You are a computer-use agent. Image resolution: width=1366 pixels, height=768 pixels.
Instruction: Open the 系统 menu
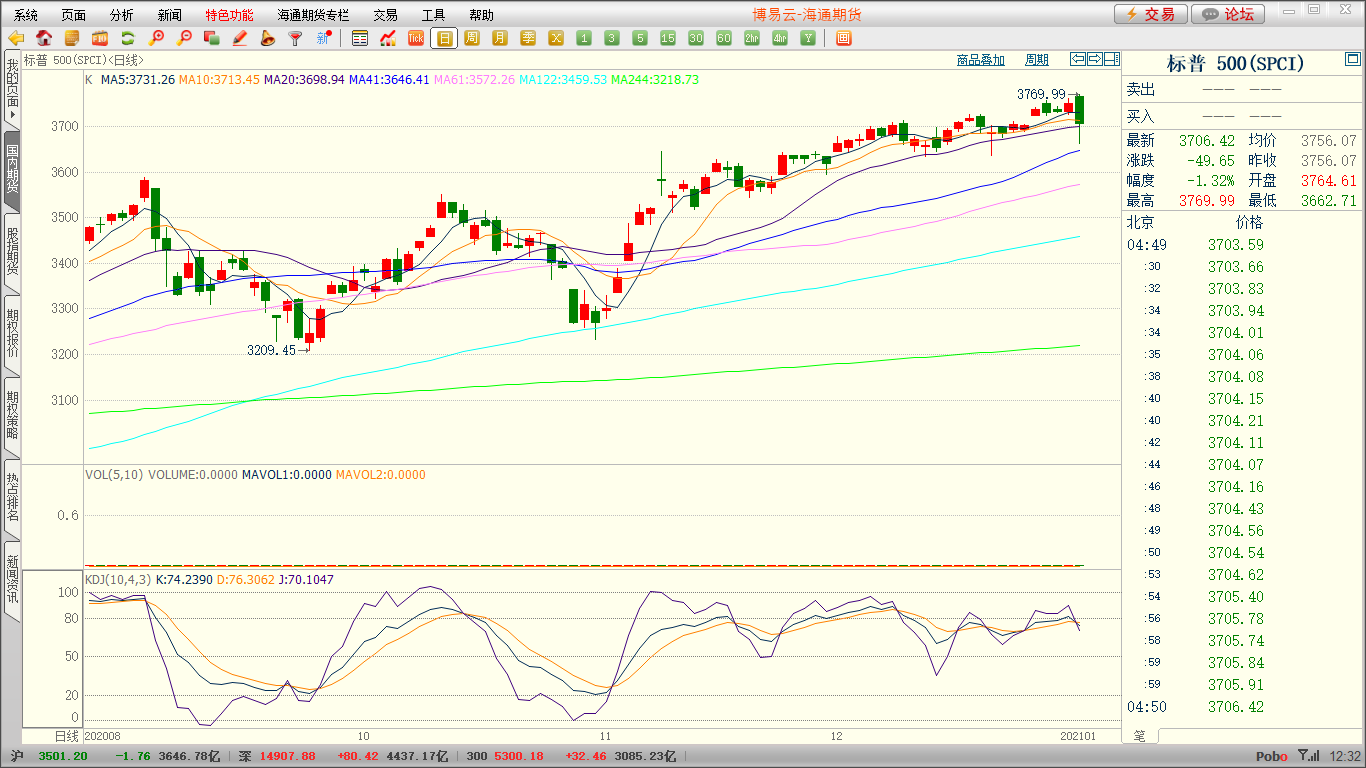click(26, 15)
